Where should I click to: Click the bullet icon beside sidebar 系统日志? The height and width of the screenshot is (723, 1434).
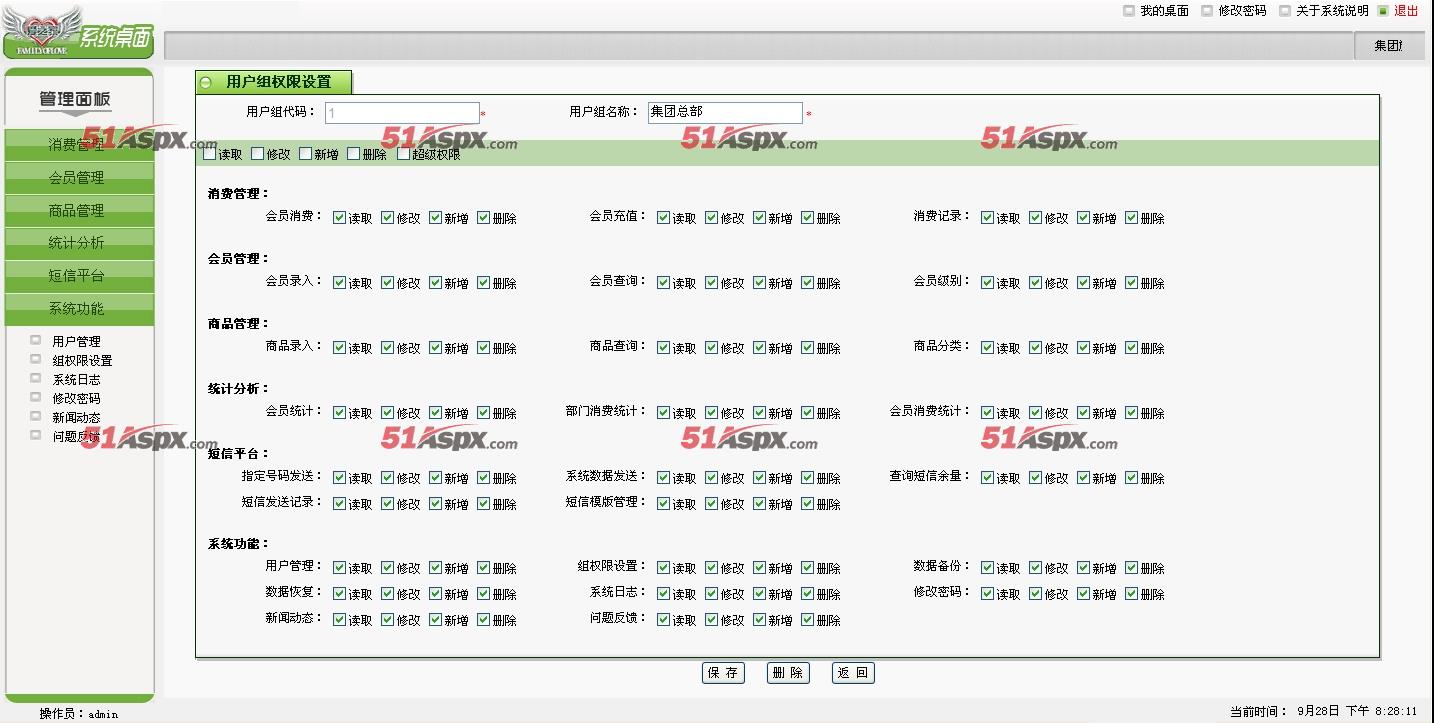click(x=36, y=378)
